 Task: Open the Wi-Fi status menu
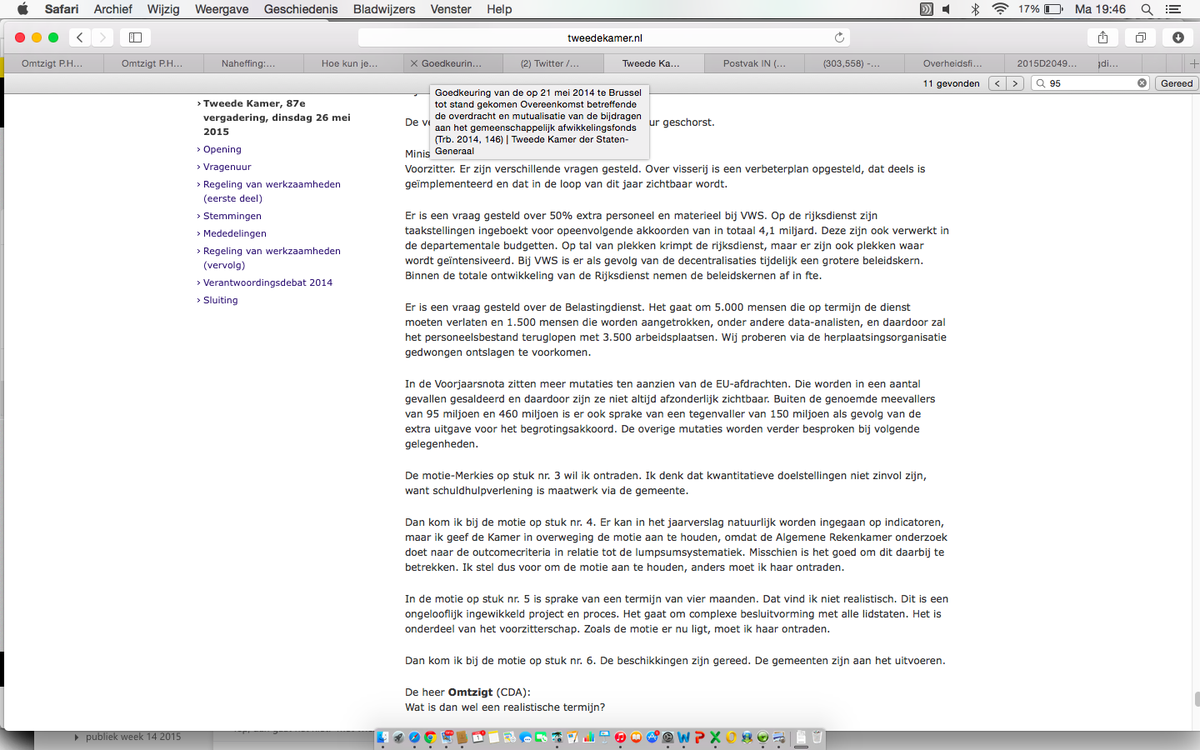(1000, 9)
